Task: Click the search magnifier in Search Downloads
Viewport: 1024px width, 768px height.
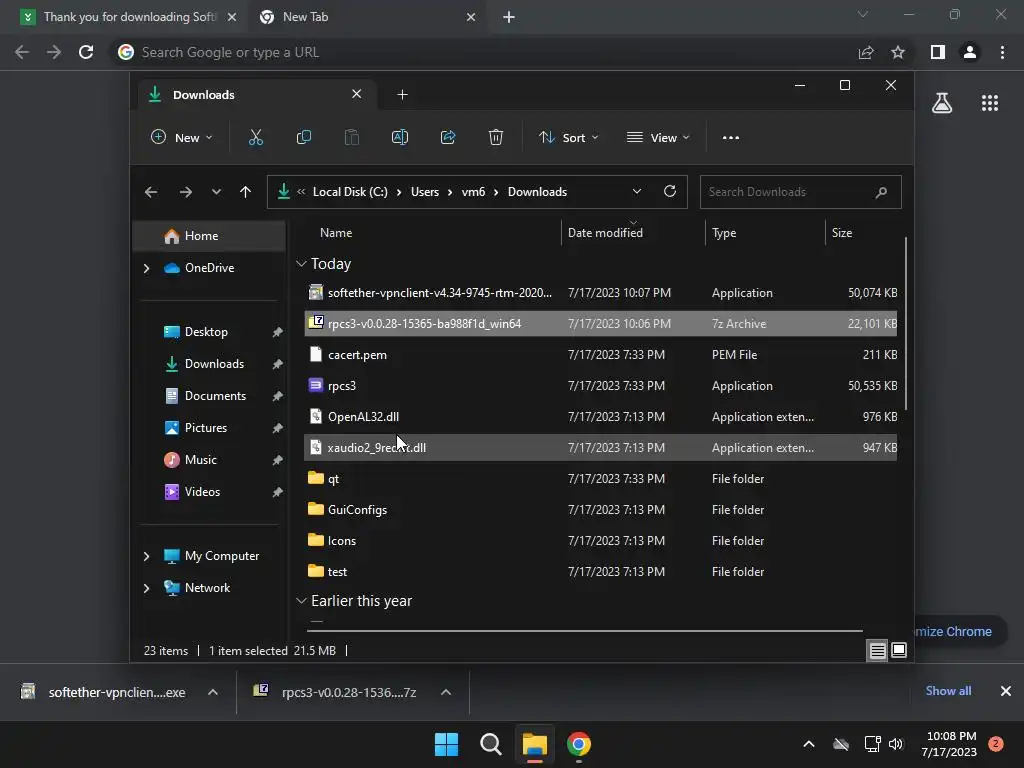Action: click(x=881, y=192)
